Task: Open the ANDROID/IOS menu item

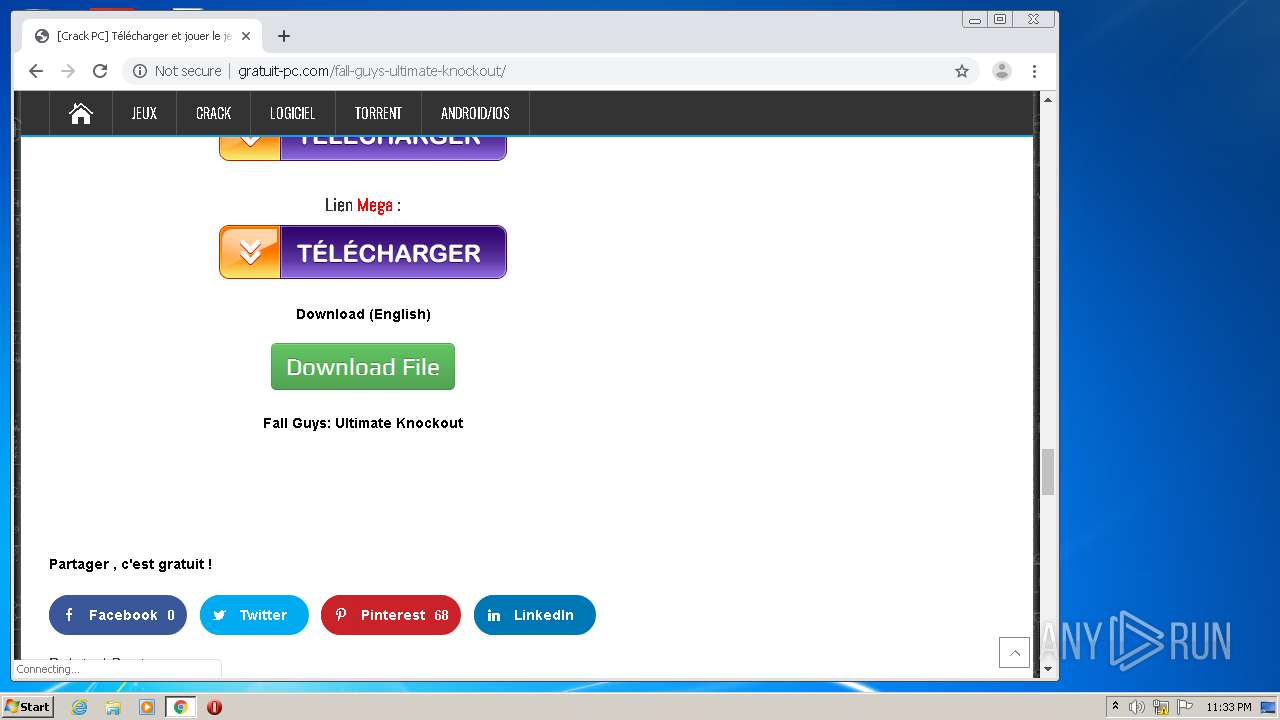Action: pos(475,113)
